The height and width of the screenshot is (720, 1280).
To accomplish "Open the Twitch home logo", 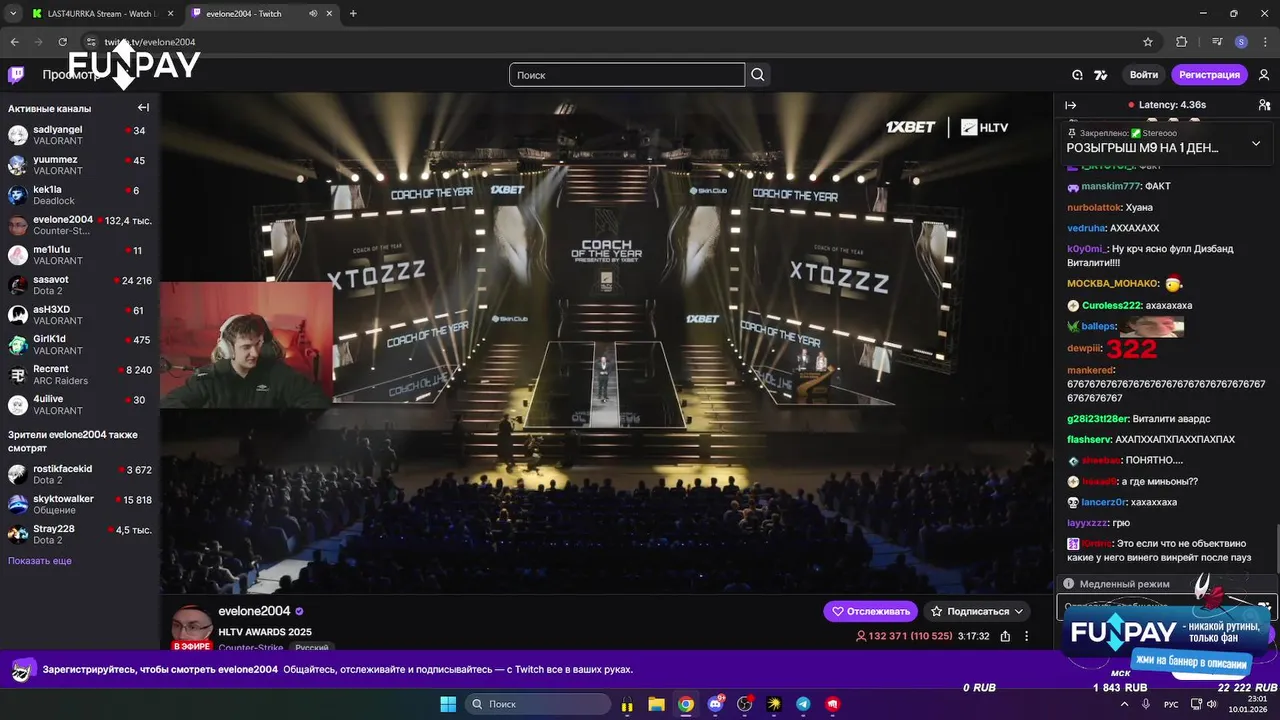I will (16, 75).
